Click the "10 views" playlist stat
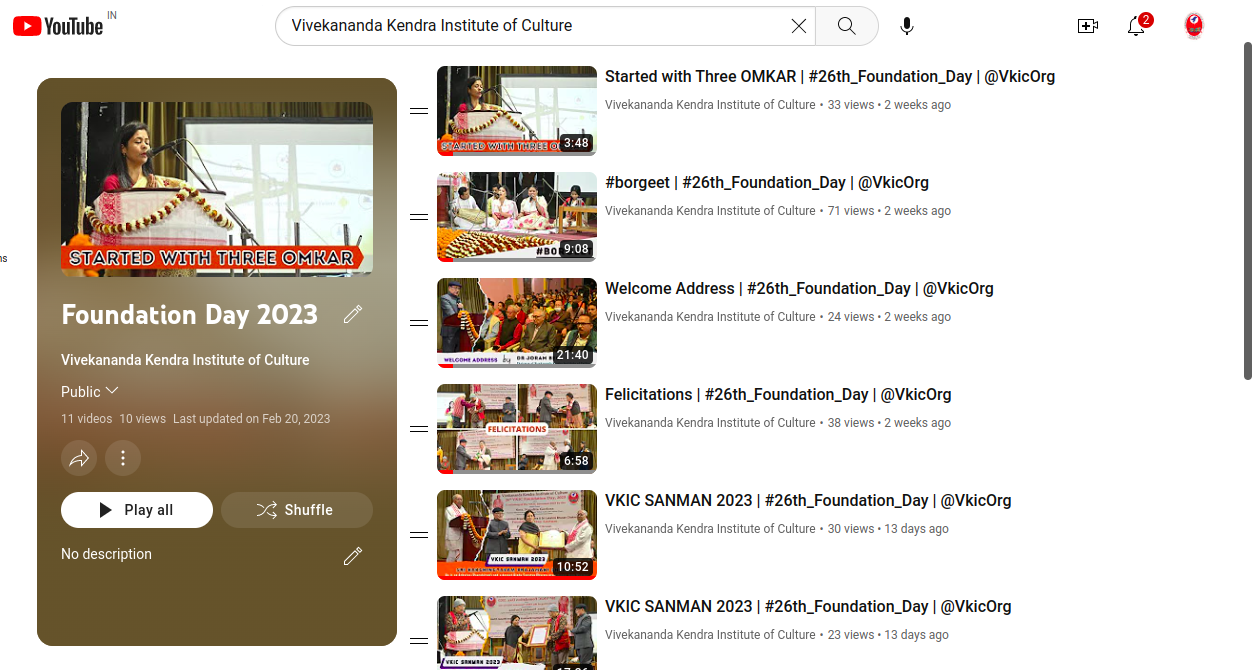 142,419
